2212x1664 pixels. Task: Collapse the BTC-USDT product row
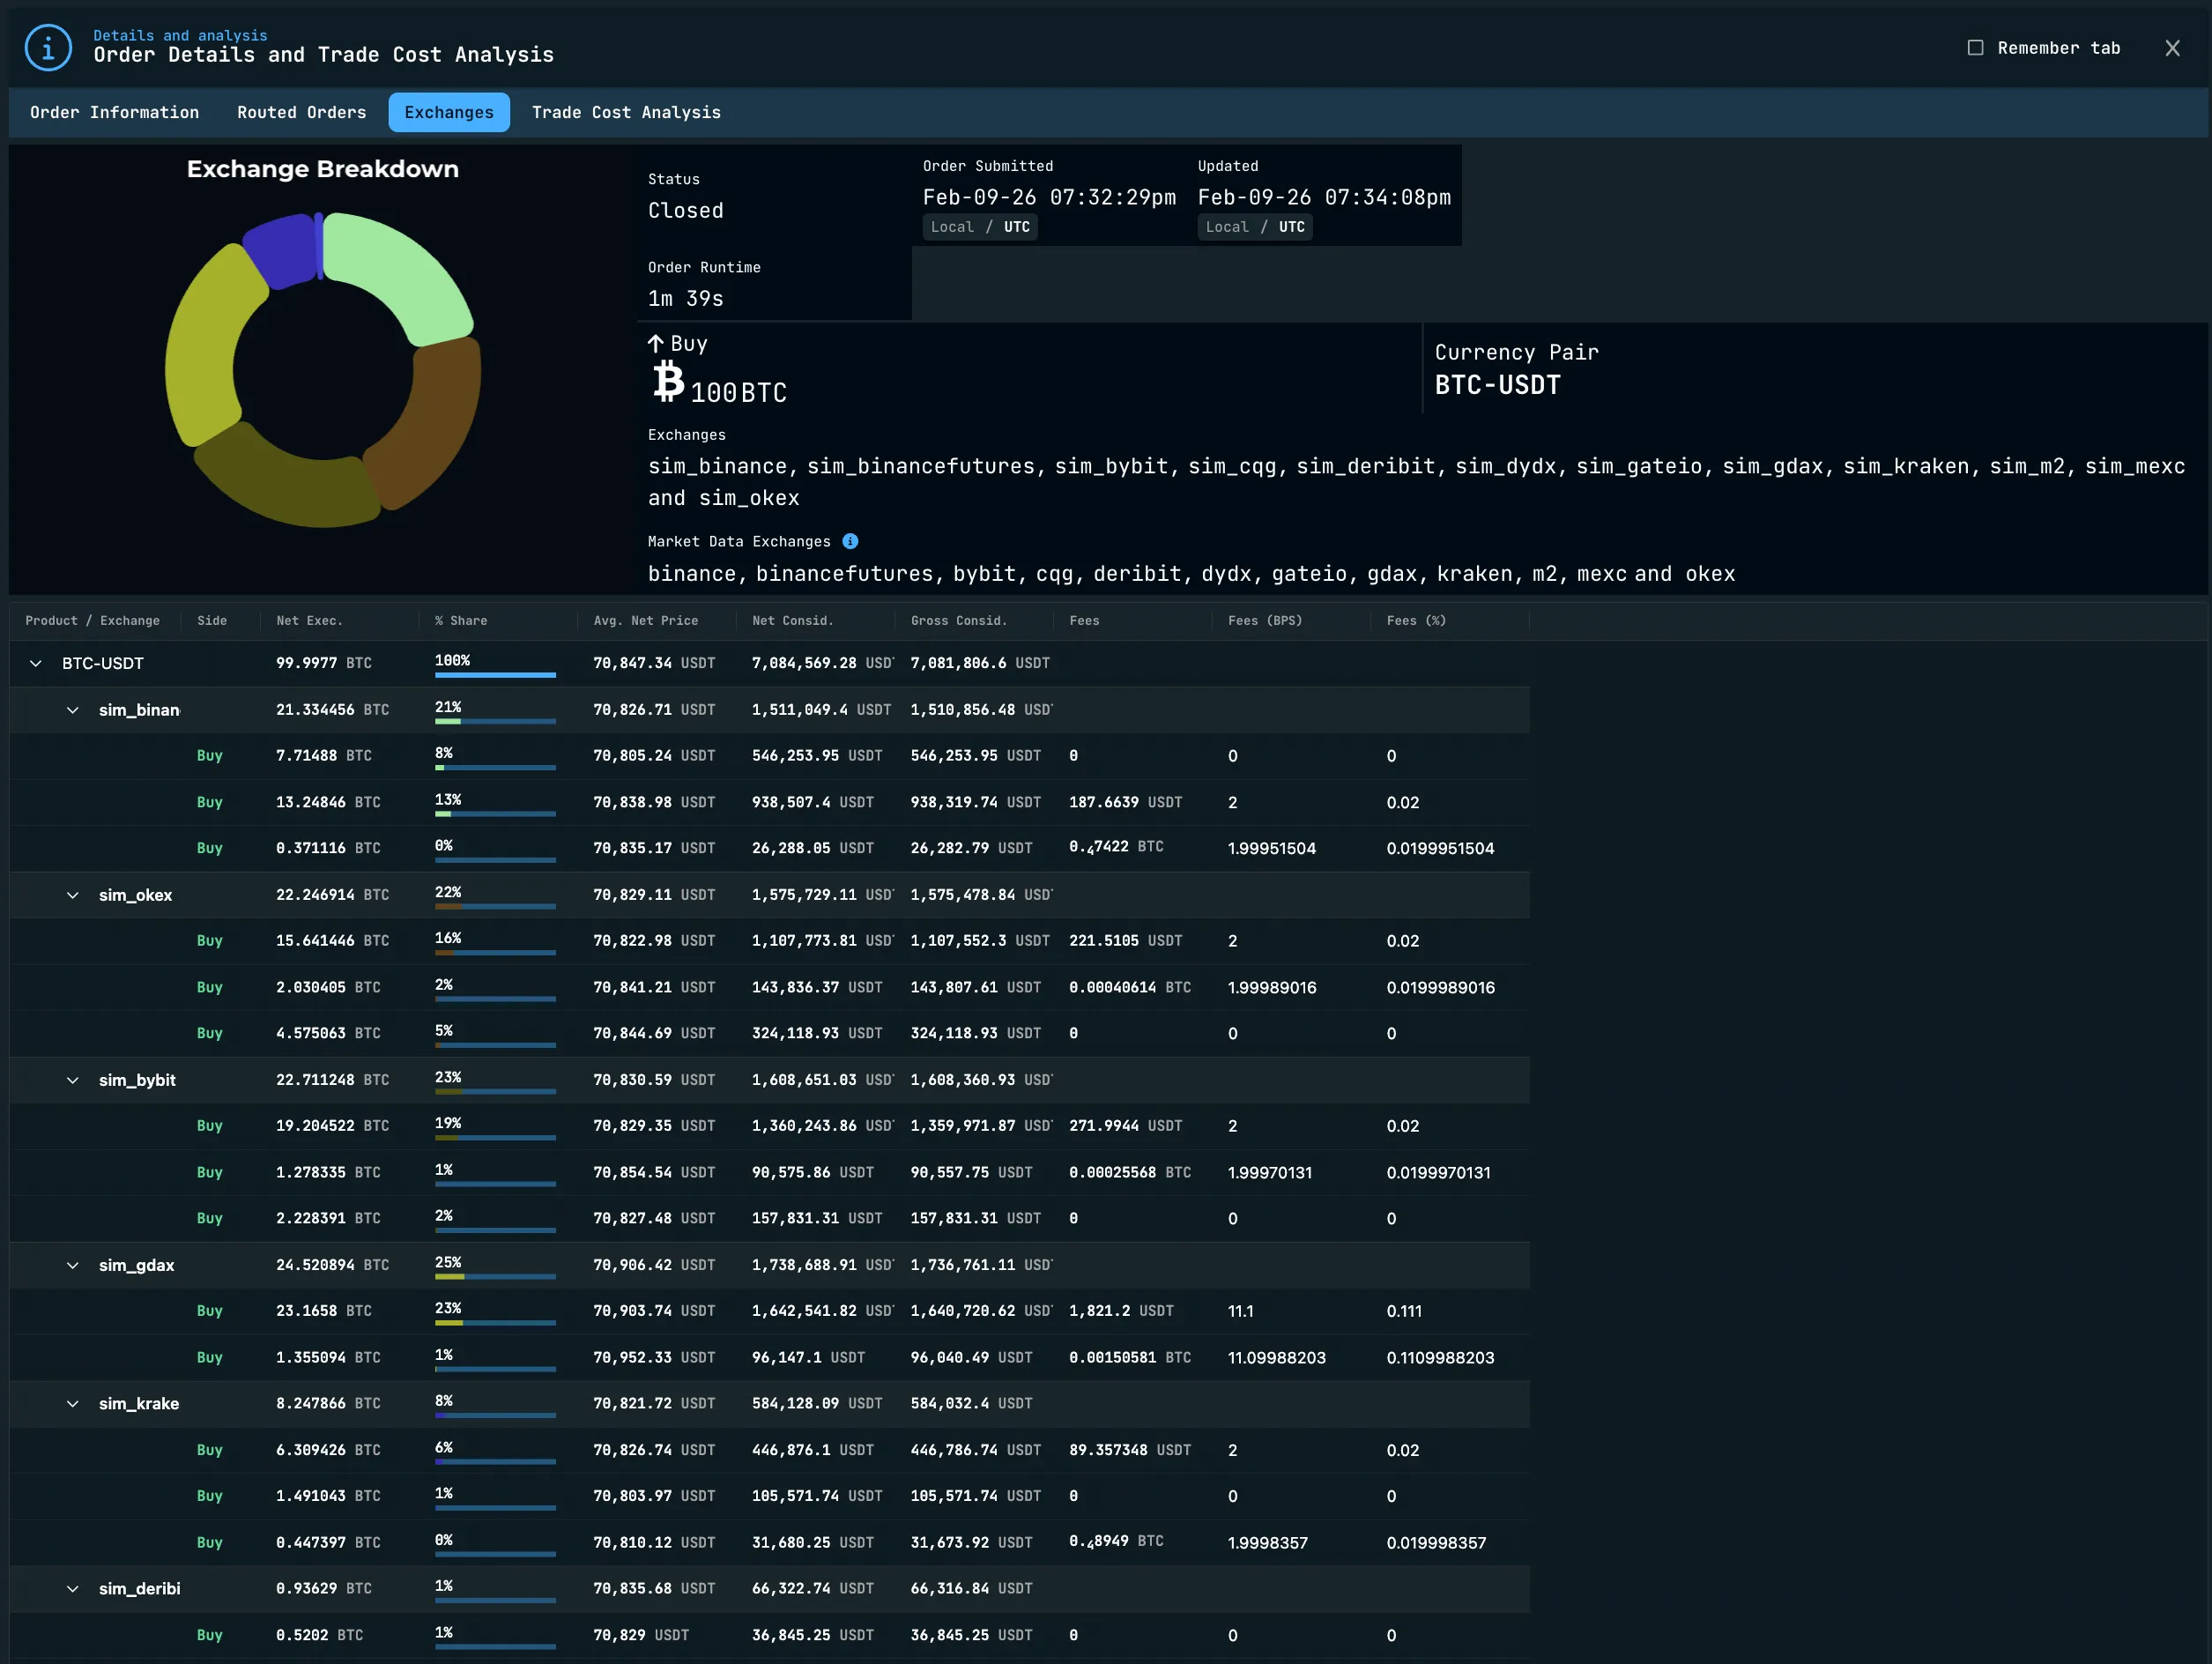pos(36,663)
